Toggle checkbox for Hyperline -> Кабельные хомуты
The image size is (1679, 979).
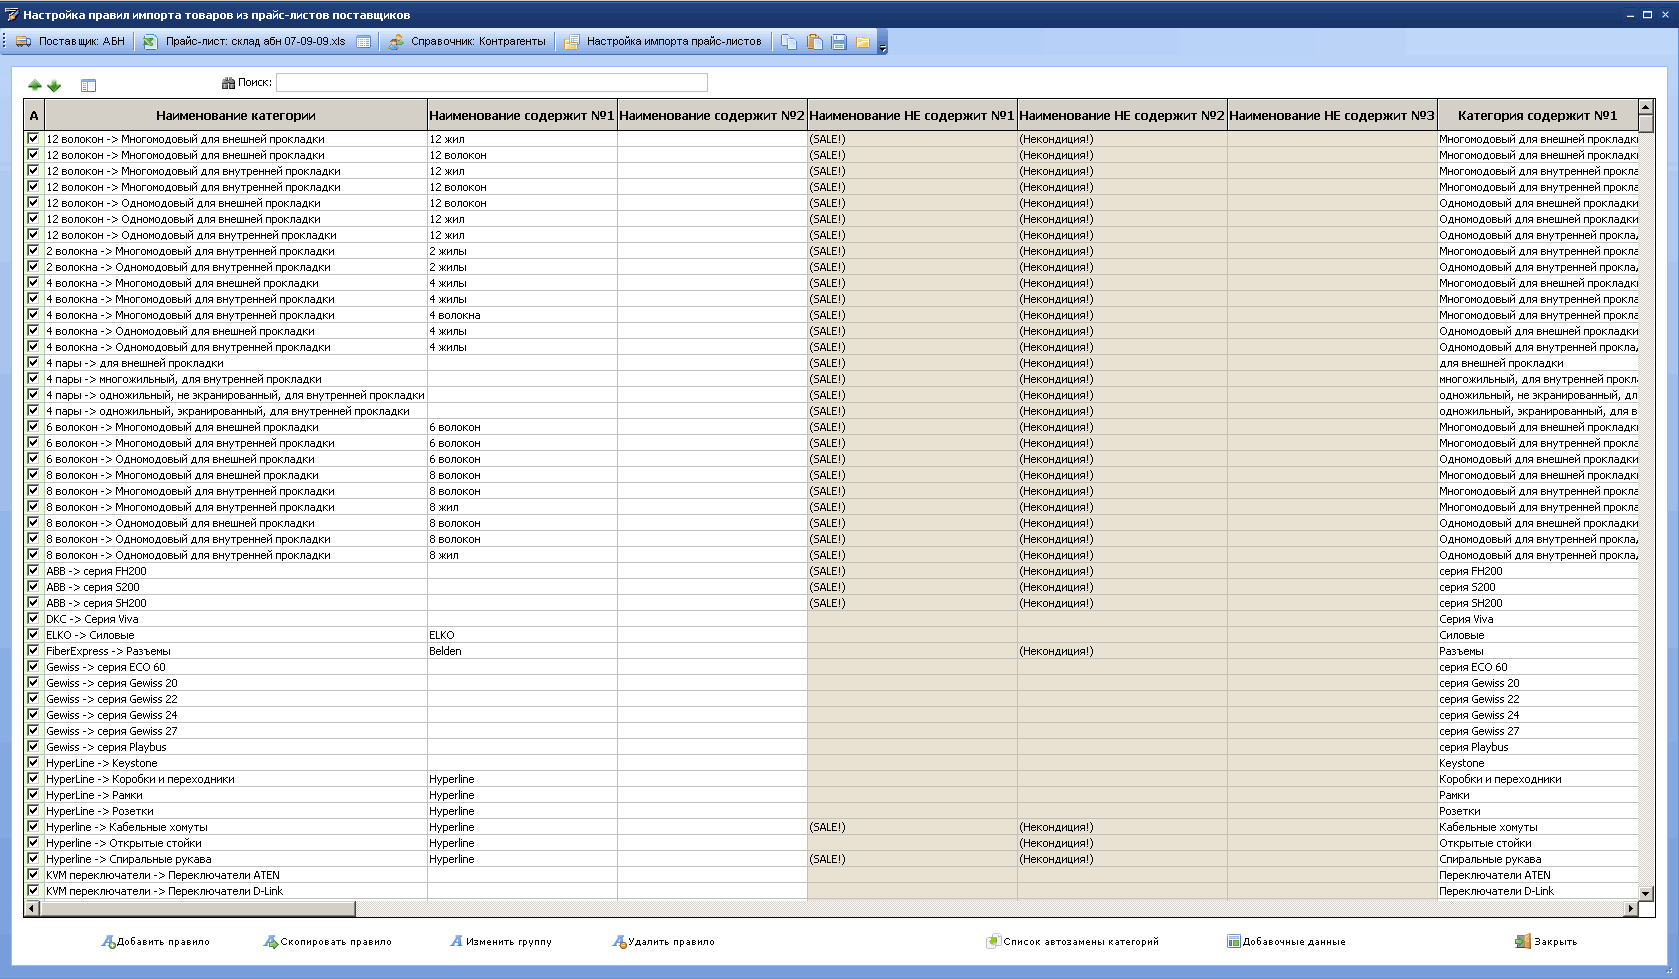point(33,826)
